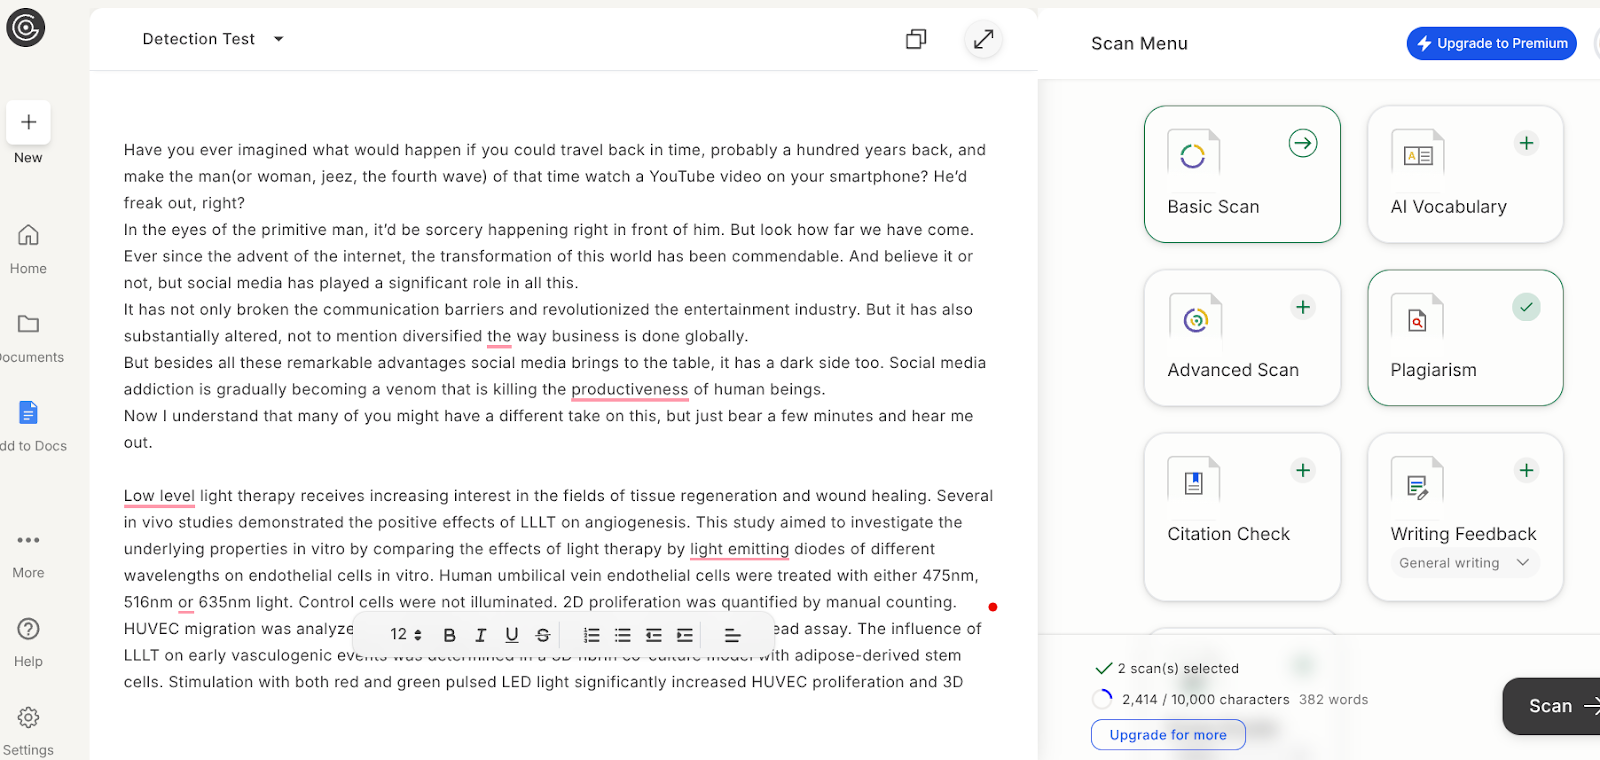Click the Upgrade to Premium button
This screenshot has height=760, width=1600.
click(1491, 43)
